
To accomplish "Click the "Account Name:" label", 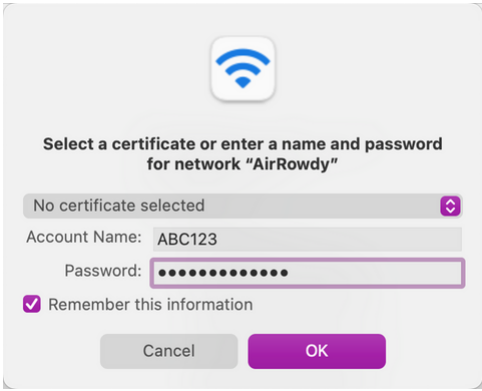I will point(84,237).
